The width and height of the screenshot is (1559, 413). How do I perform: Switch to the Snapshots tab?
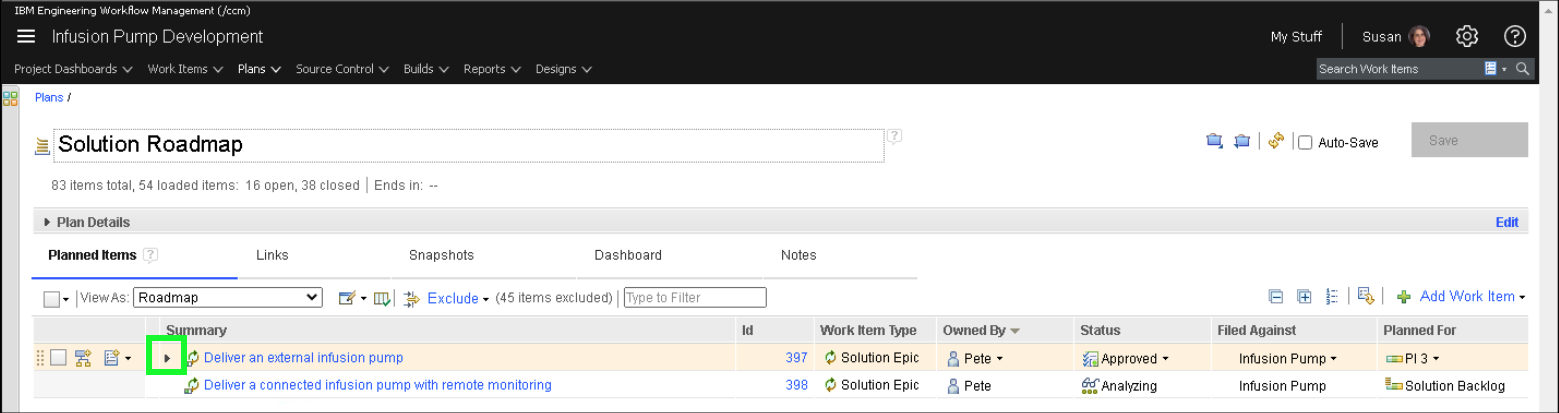[x=441, y=255]
